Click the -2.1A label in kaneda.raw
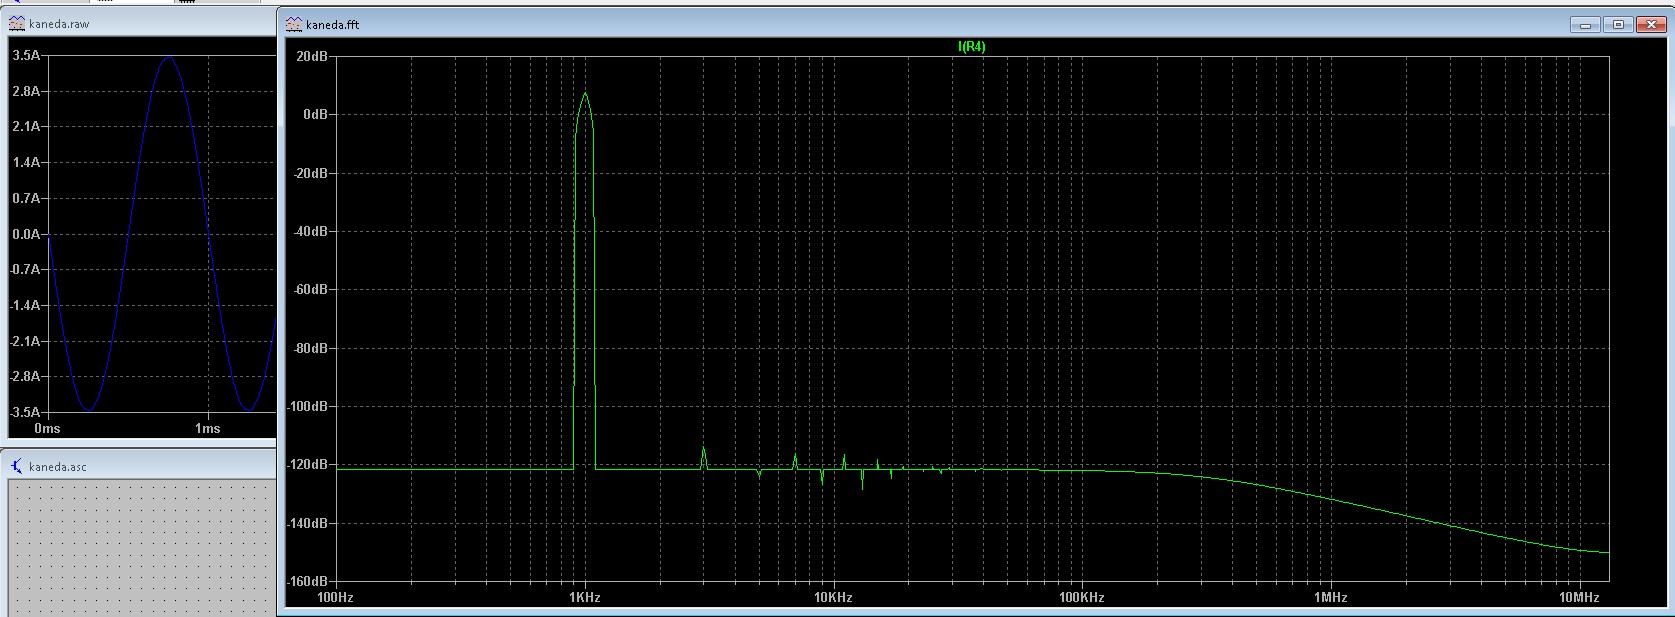 pos(24,341)
